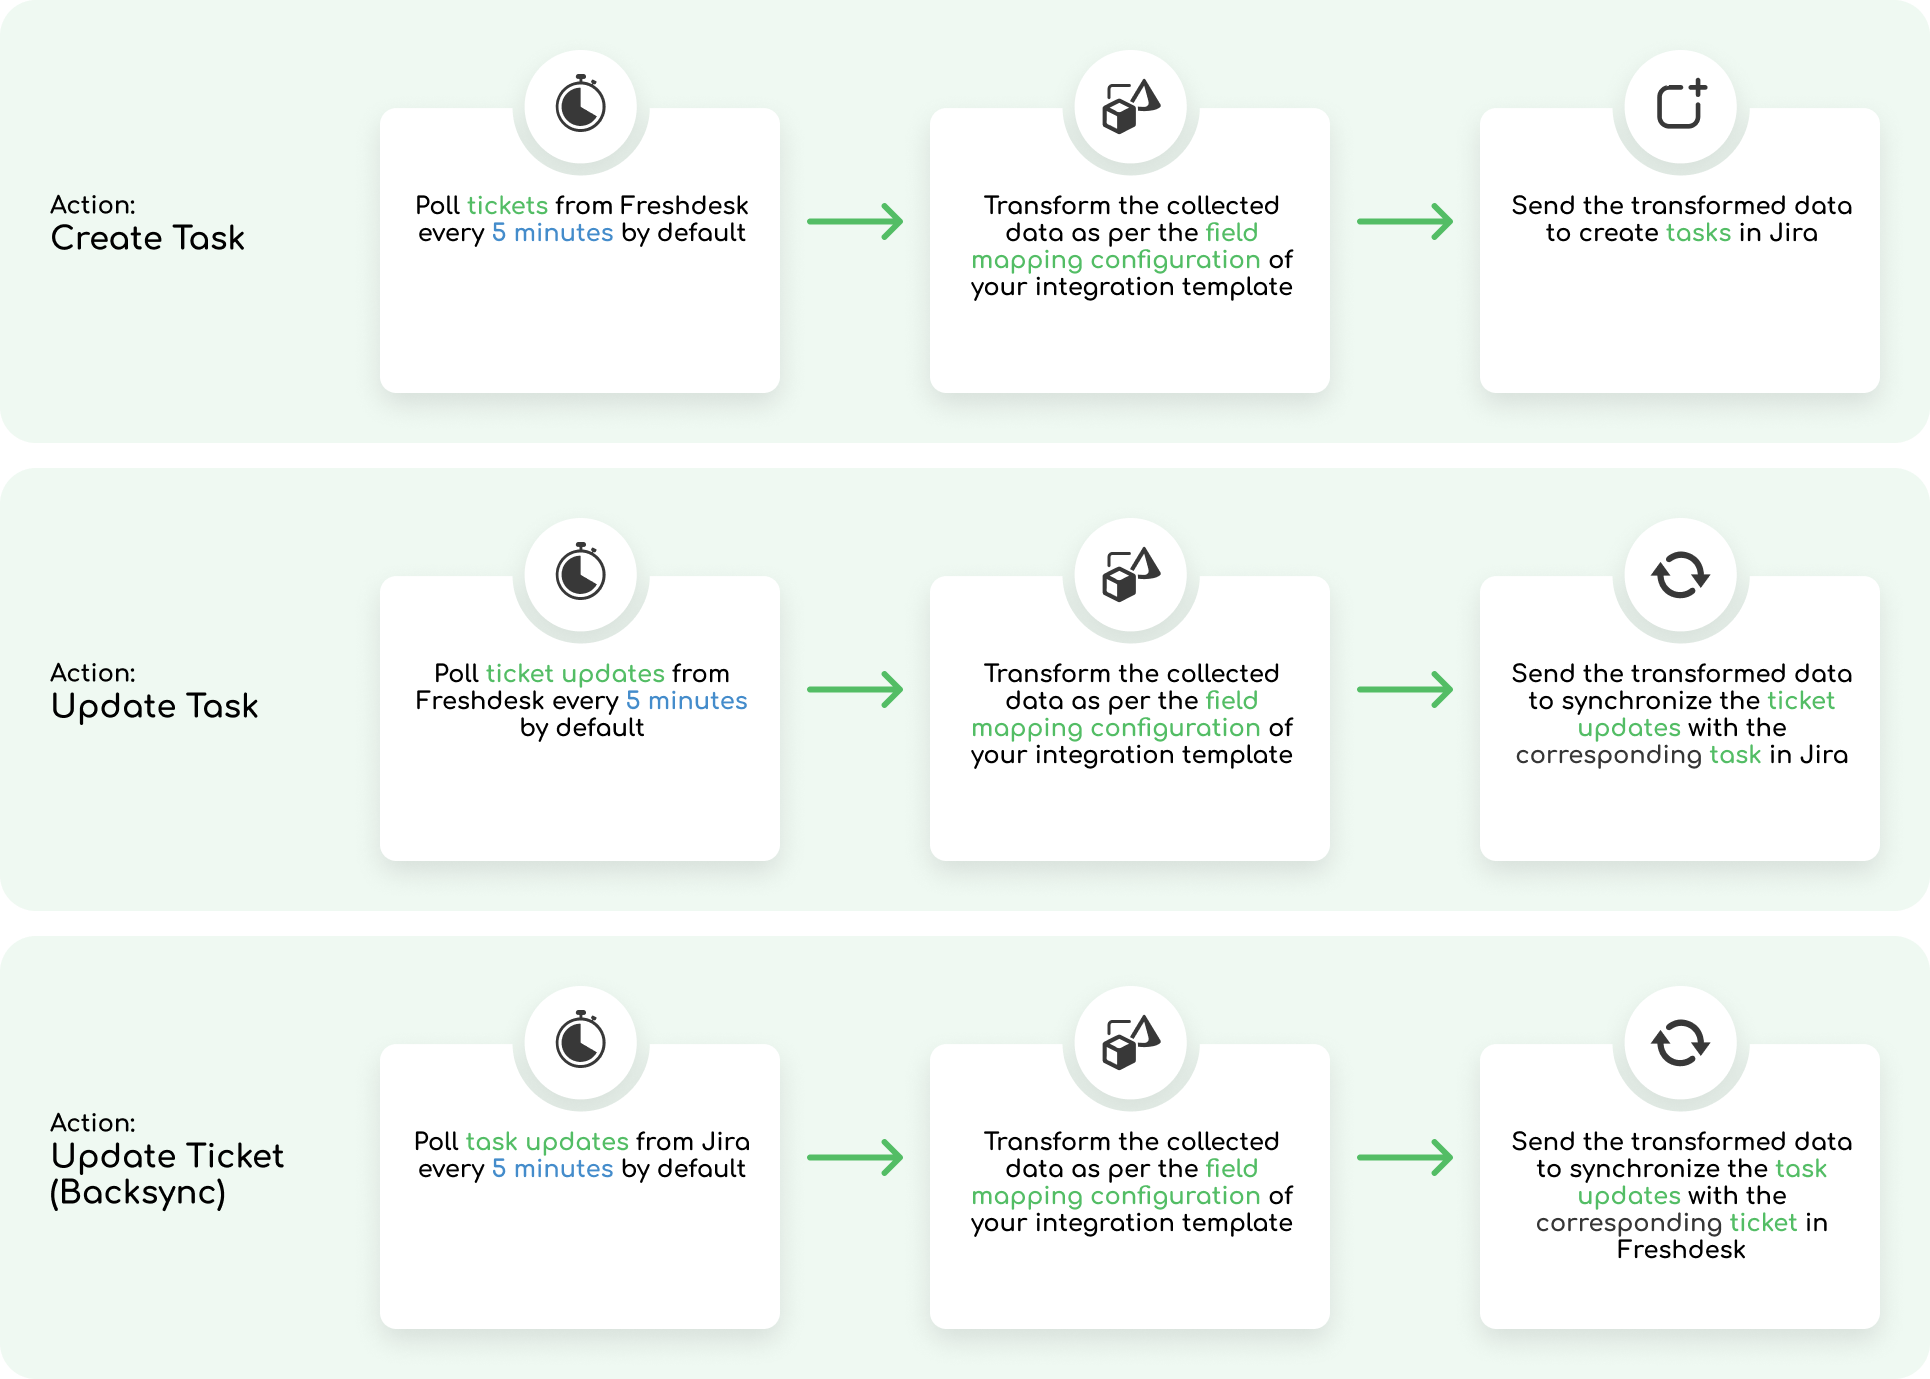This screenshot has width=1930, height=1379.
Task: Click the sync arrows icon in Update Task row
Action: (1681, 575)
